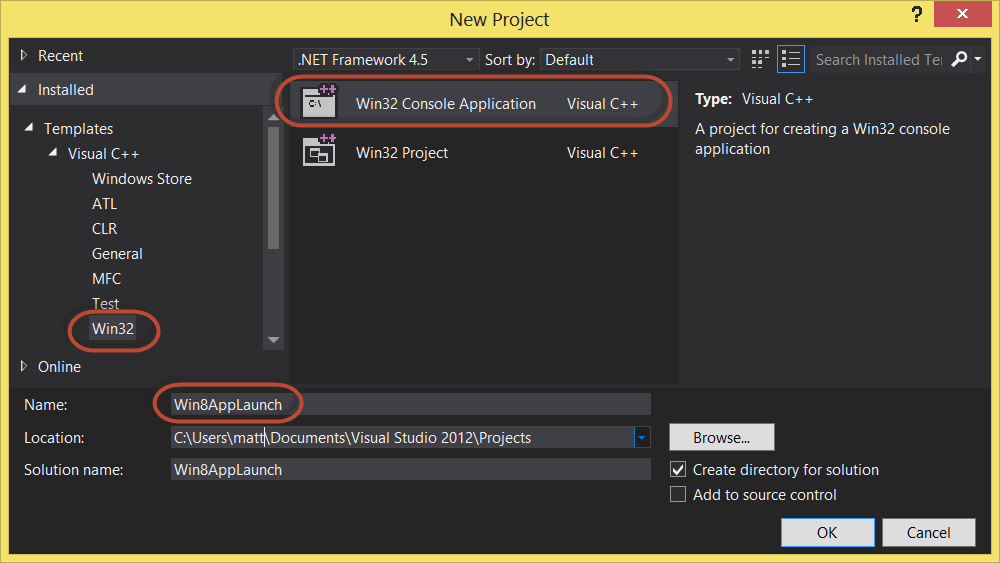1000x563 pixels.
Task: Click the template tree scroll-up arrow
Action: coord(274,117)
